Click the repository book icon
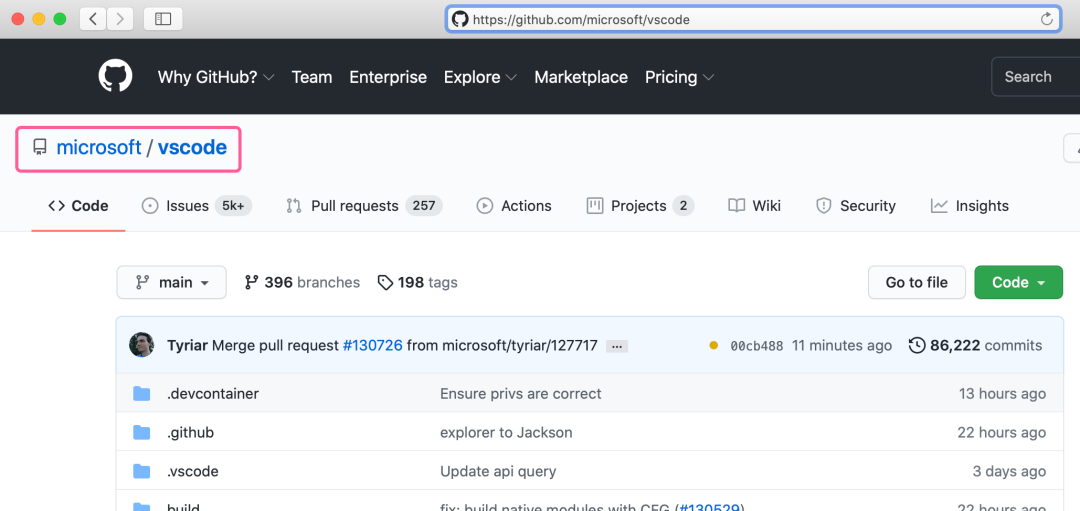1080x511 pixels. (x=40, y=147)
